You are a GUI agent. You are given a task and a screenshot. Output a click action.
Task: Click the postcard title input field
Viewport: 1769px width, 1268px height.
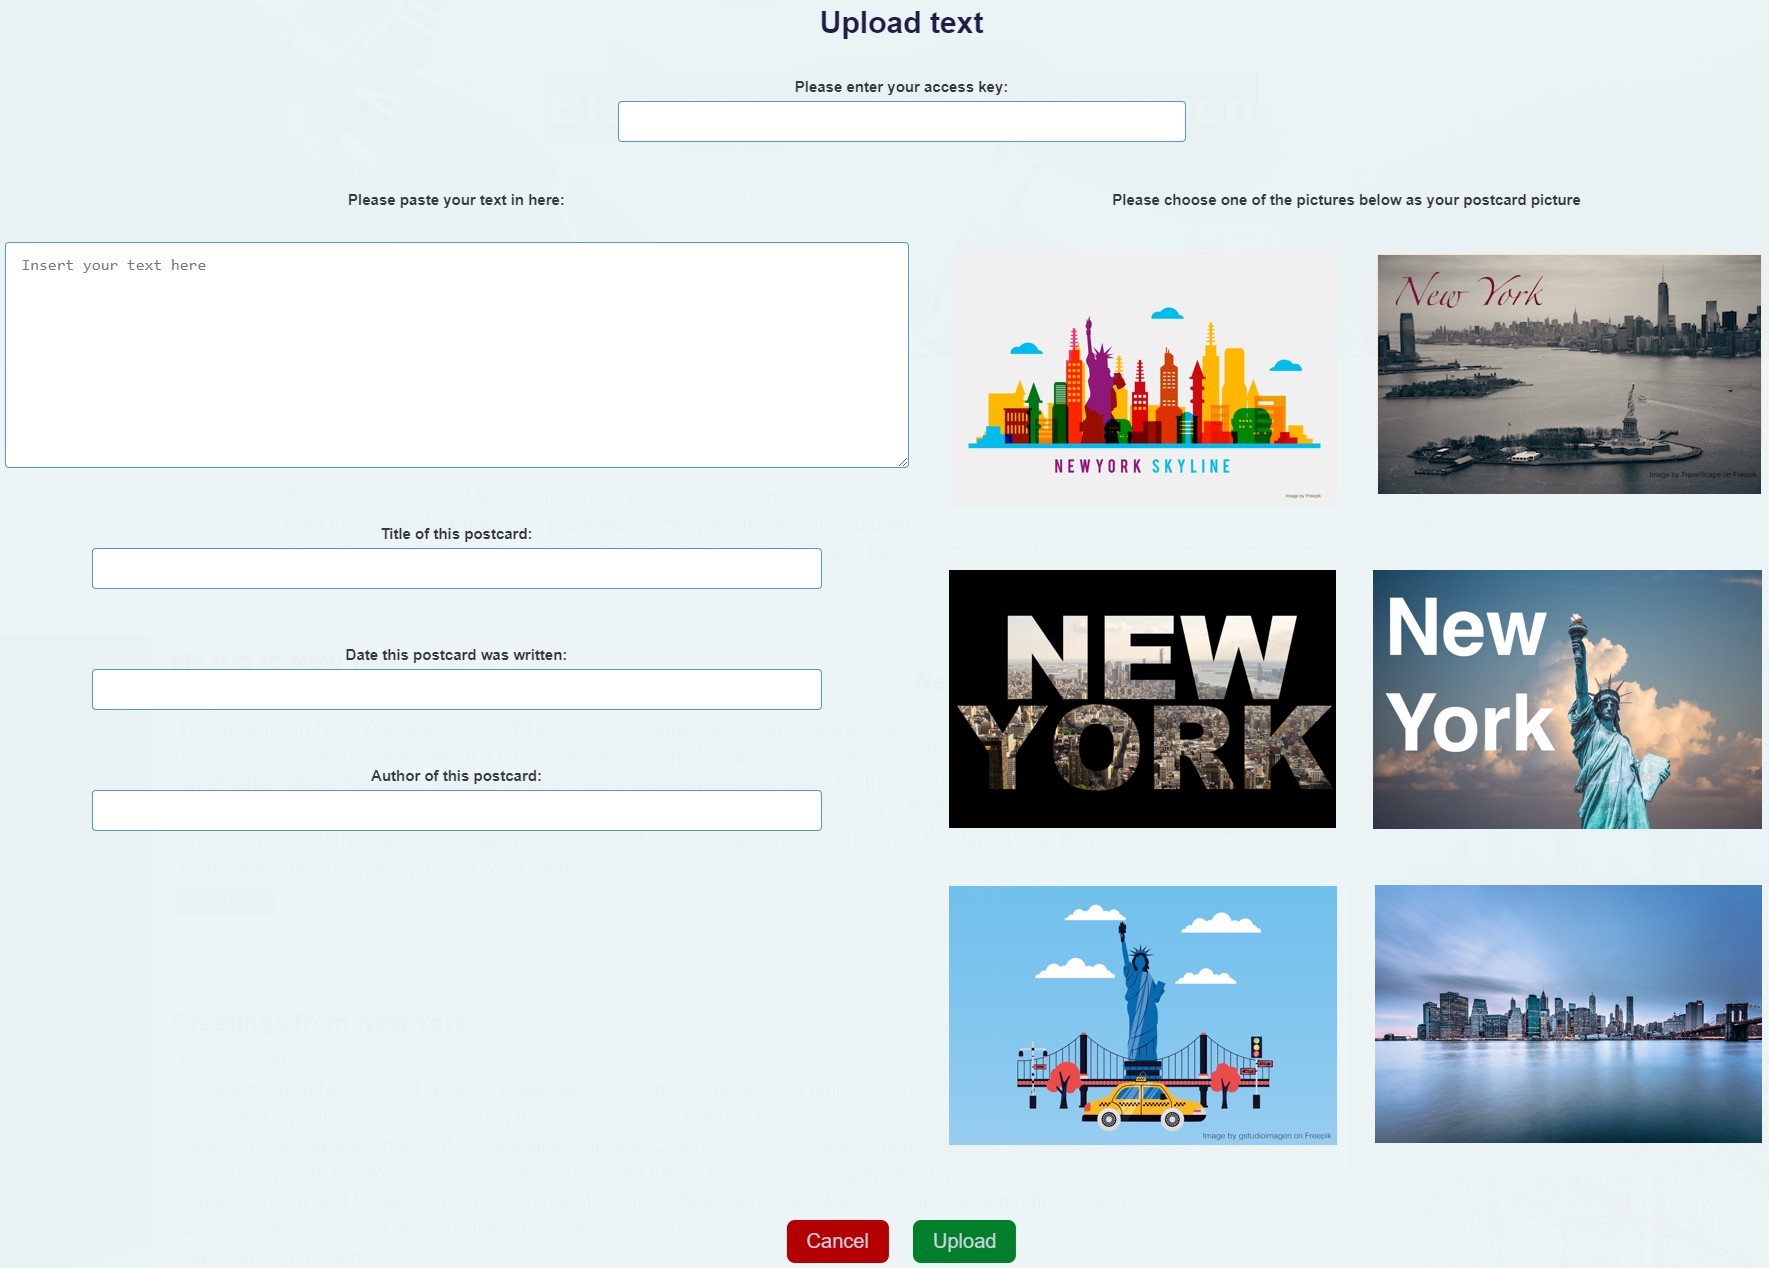tap(456, 568)
